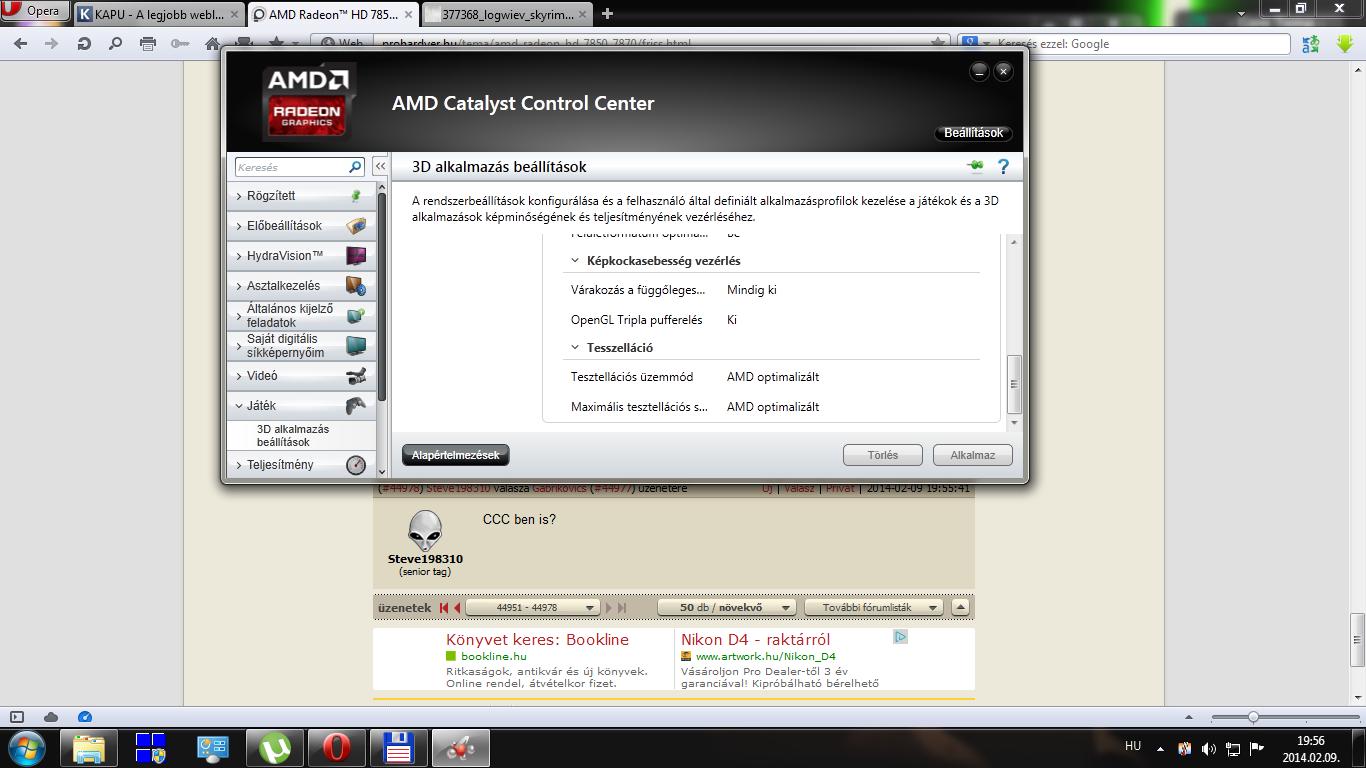Collapse the sidebar with the double-arrow button

(380, 167)
